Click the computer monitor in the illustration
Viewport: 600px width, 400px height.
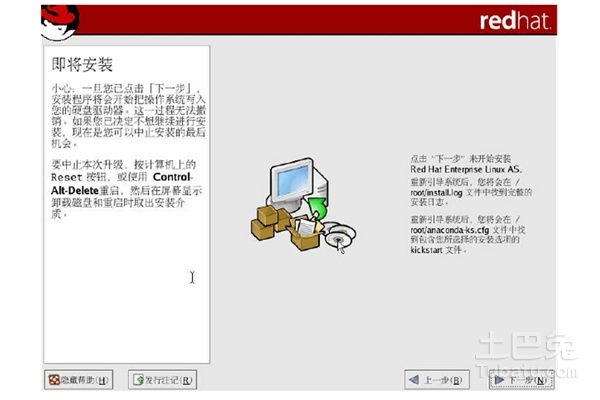coord(291,182)
